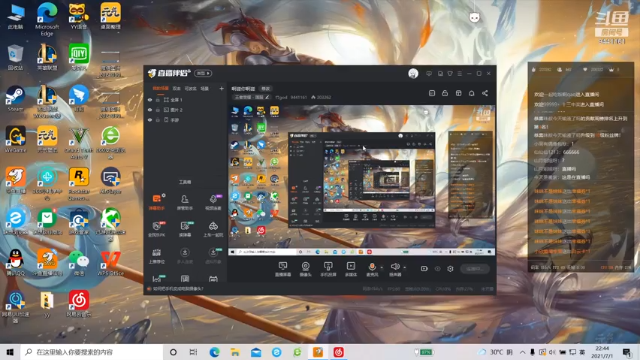Open the Recycle Bin on the desktop
Image resolution: width=640 pixels, height=360 pixels.
point(15,58)
